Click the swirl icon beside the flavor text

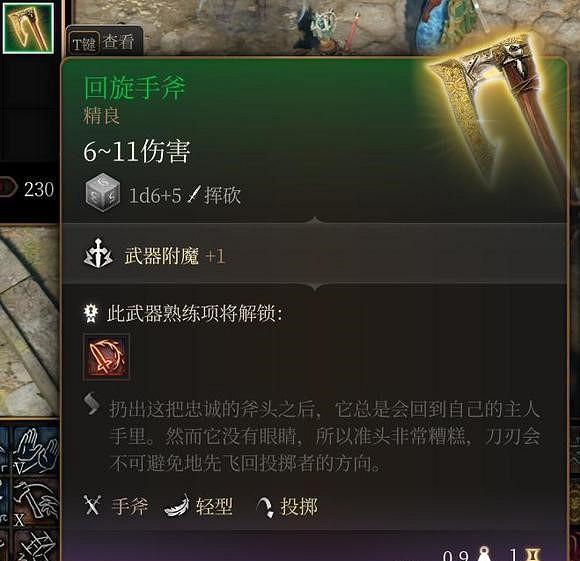point(92,403)
